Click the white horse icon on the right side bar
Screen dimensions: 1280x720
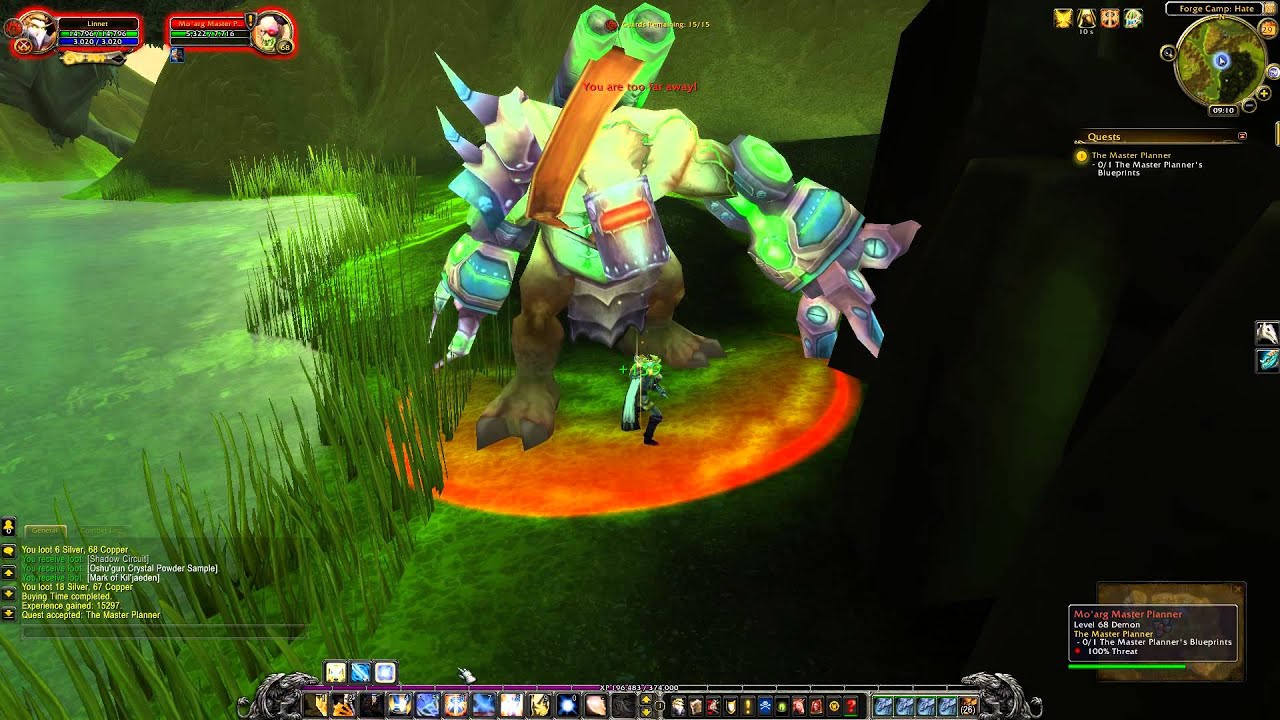[x=1267, y=333]
